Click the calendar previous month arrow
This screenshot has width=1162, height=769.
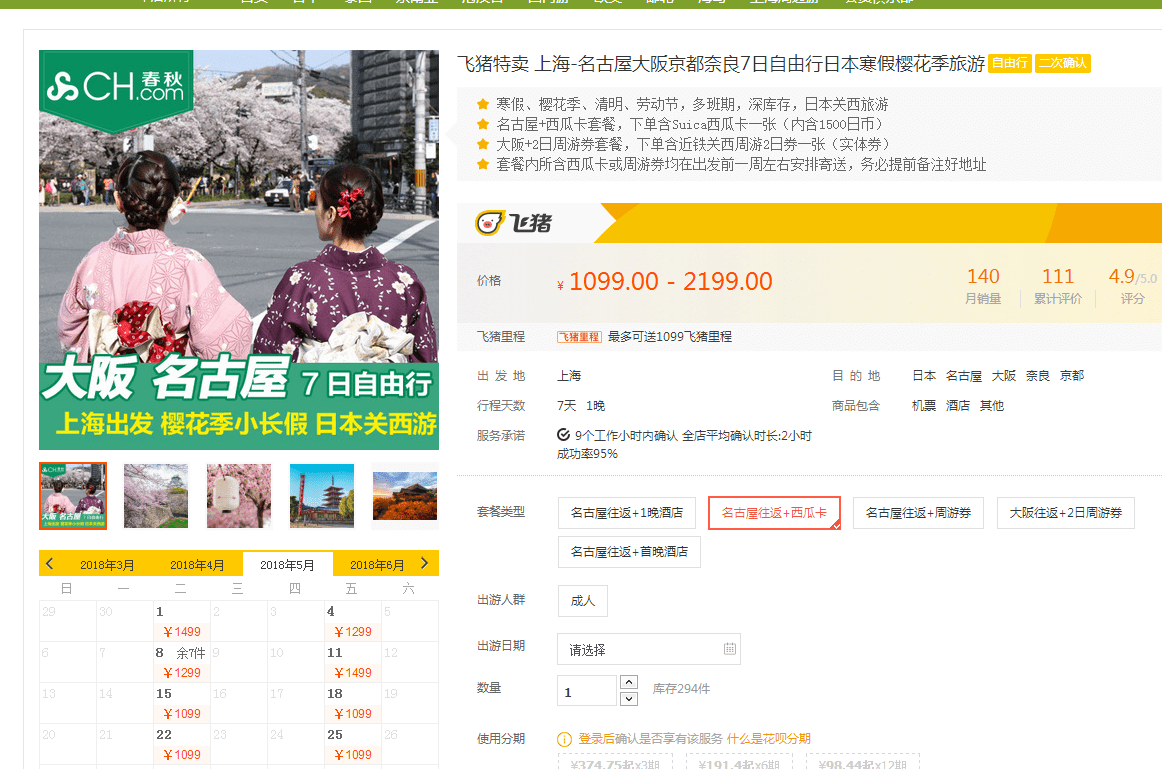pos(50,564)
